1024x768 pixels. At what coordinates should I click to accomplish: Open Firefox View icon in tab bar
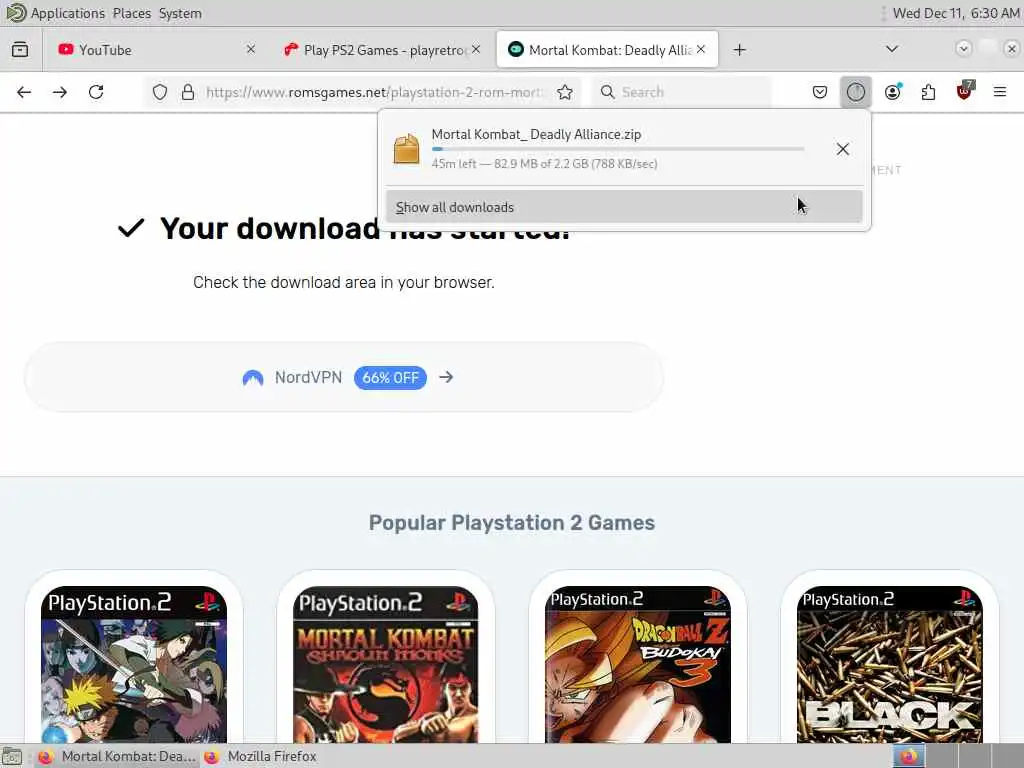(20, 50)
